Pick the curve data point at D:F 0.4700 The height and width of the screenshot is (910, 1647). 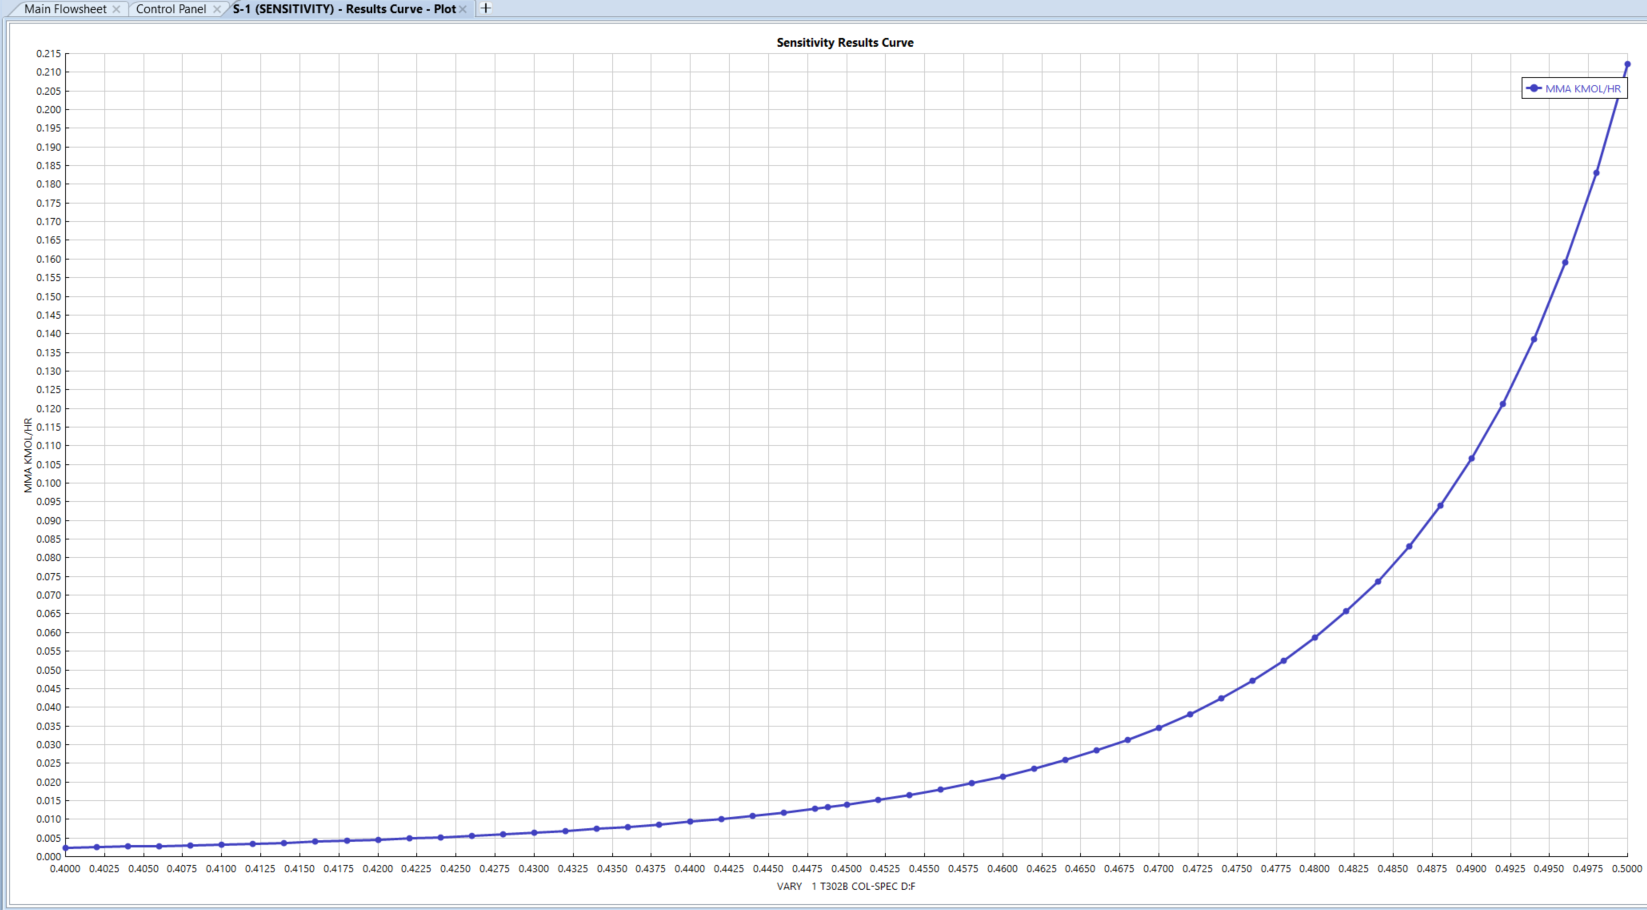tap(1159, 728)
